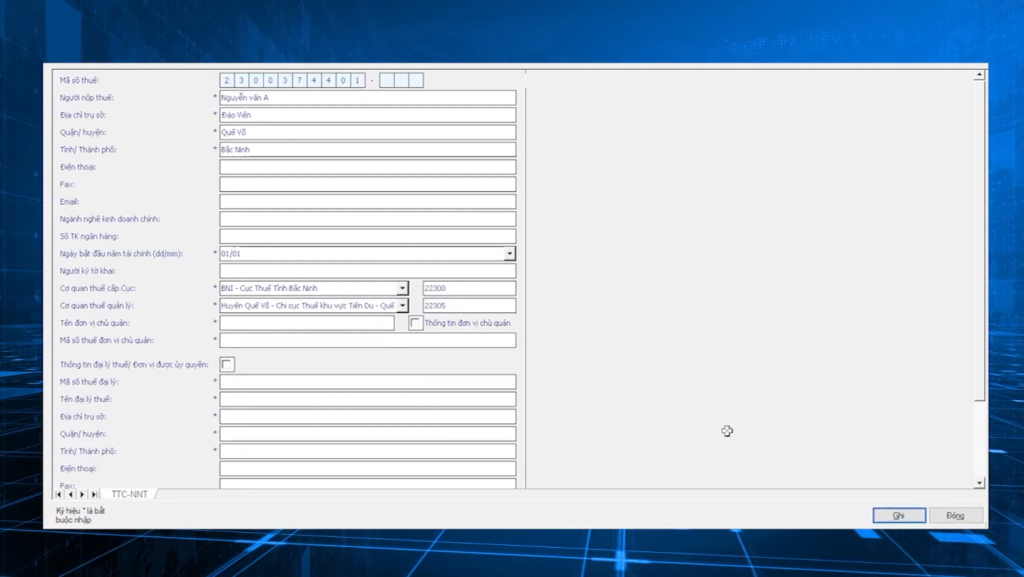The width and height of the screenshot is (1024, 577).
Task: Tick Thông tin đơn vị chủ quản checkbox
Action: [x=415, y=323]
